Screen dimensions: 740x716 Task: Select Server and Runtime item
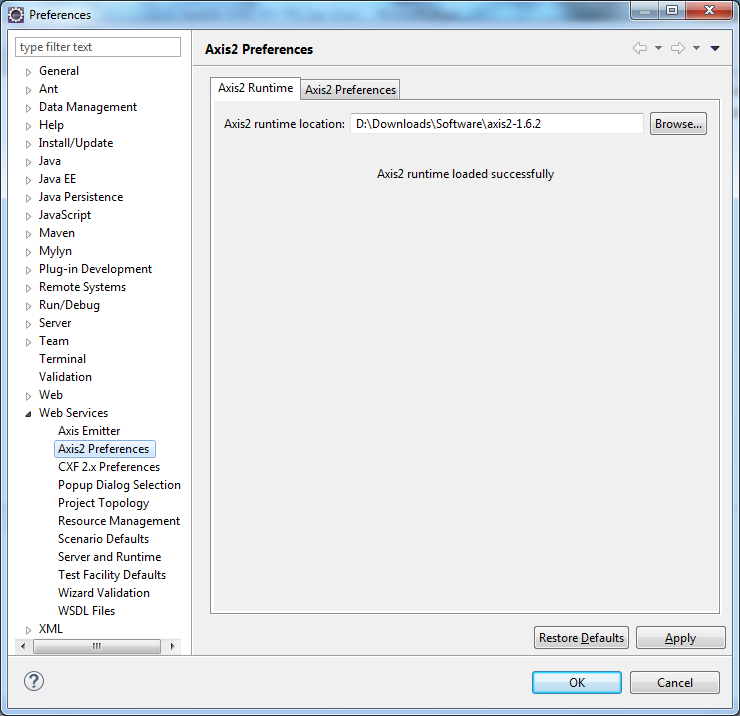tap(109, 557)
